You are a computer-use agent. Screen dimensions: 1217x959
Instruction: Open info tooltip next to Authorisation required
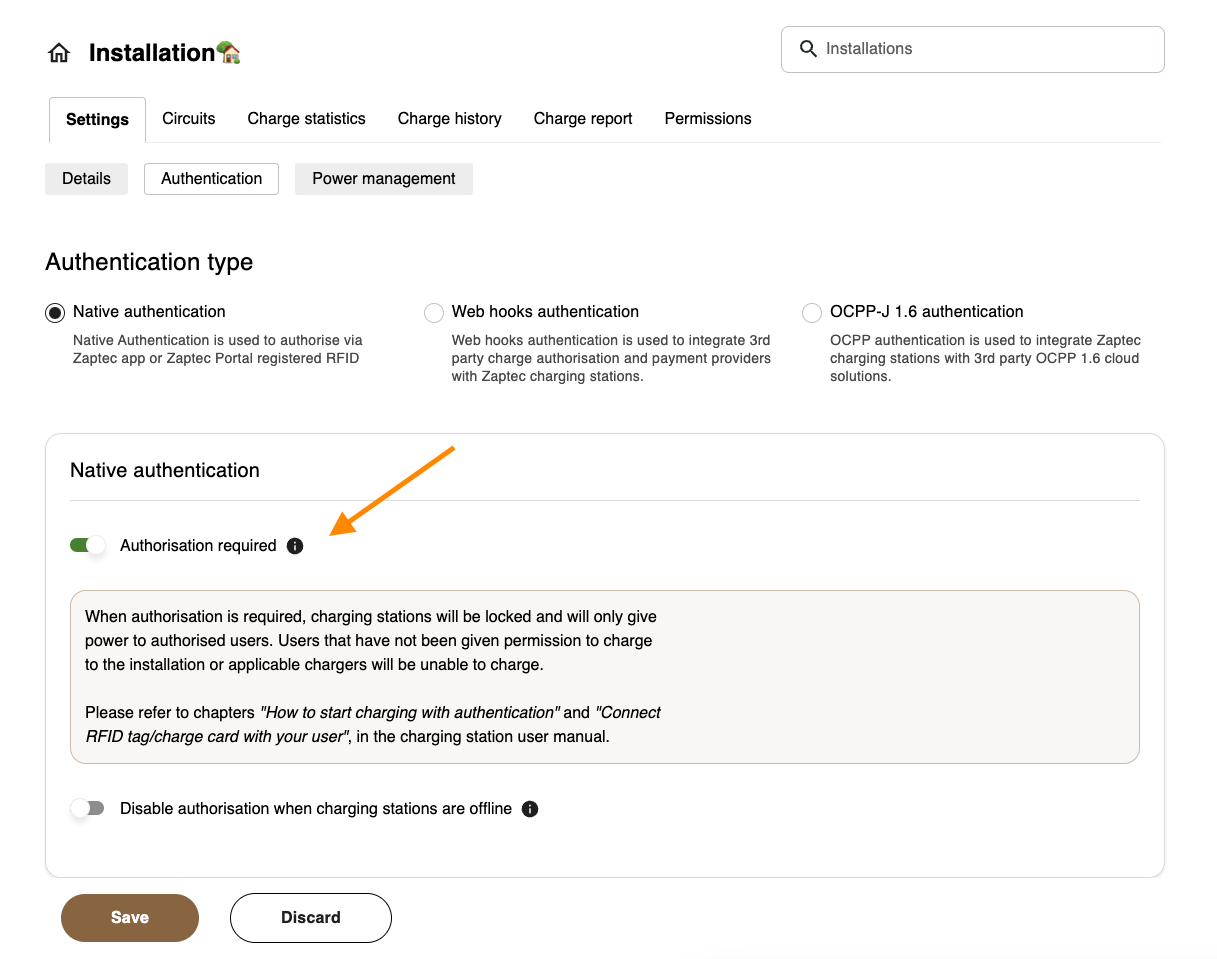pos(295,546)
